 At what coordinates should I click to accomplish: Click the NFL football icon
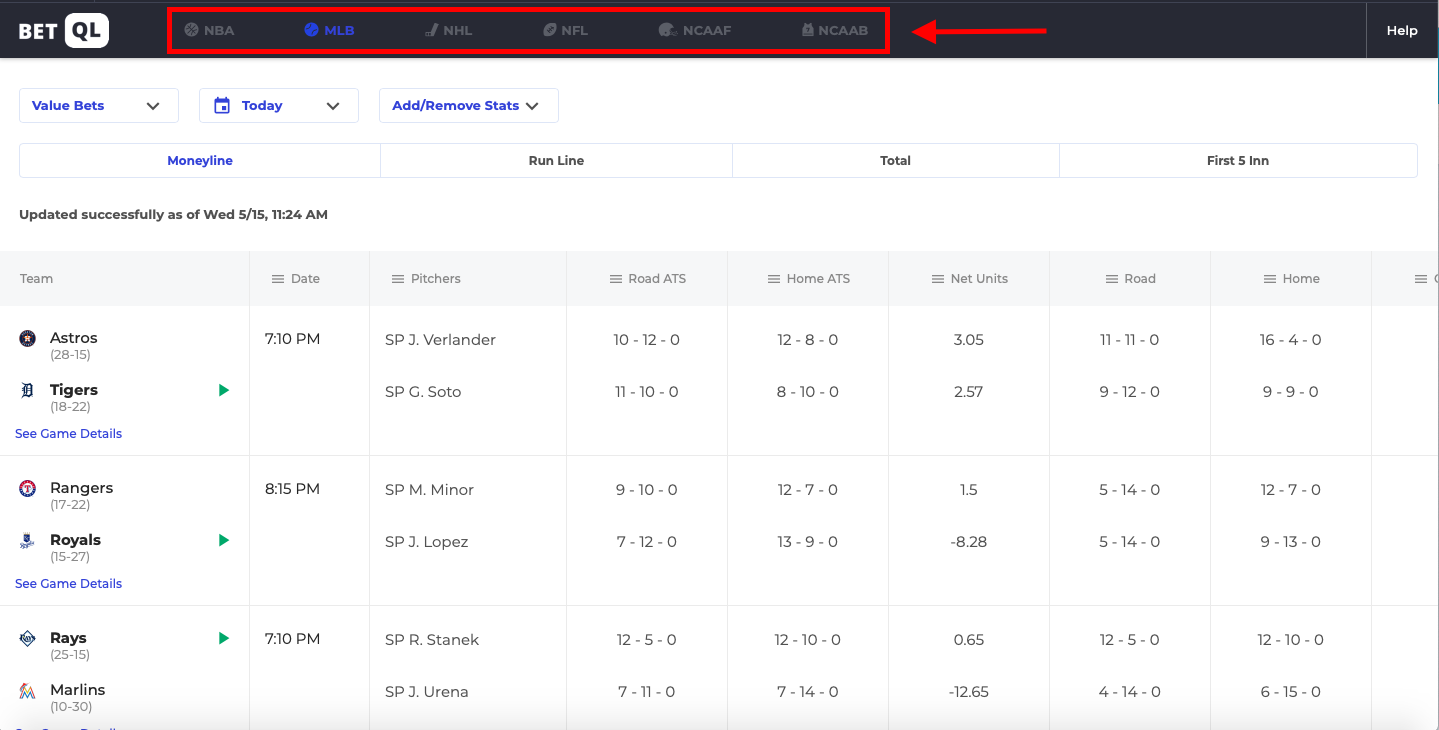pos(550,30)
